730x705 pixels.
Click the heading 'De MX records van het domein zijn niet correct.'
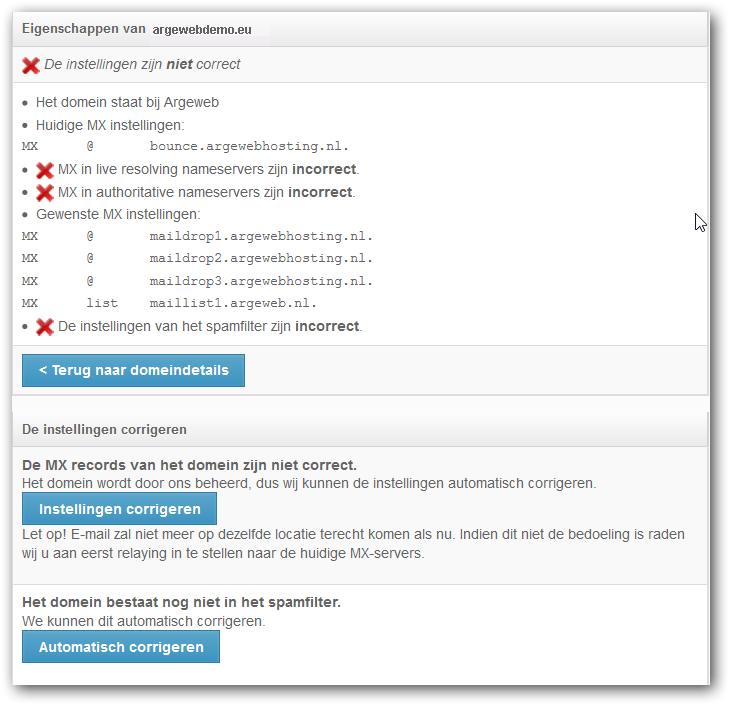[189, 465]
